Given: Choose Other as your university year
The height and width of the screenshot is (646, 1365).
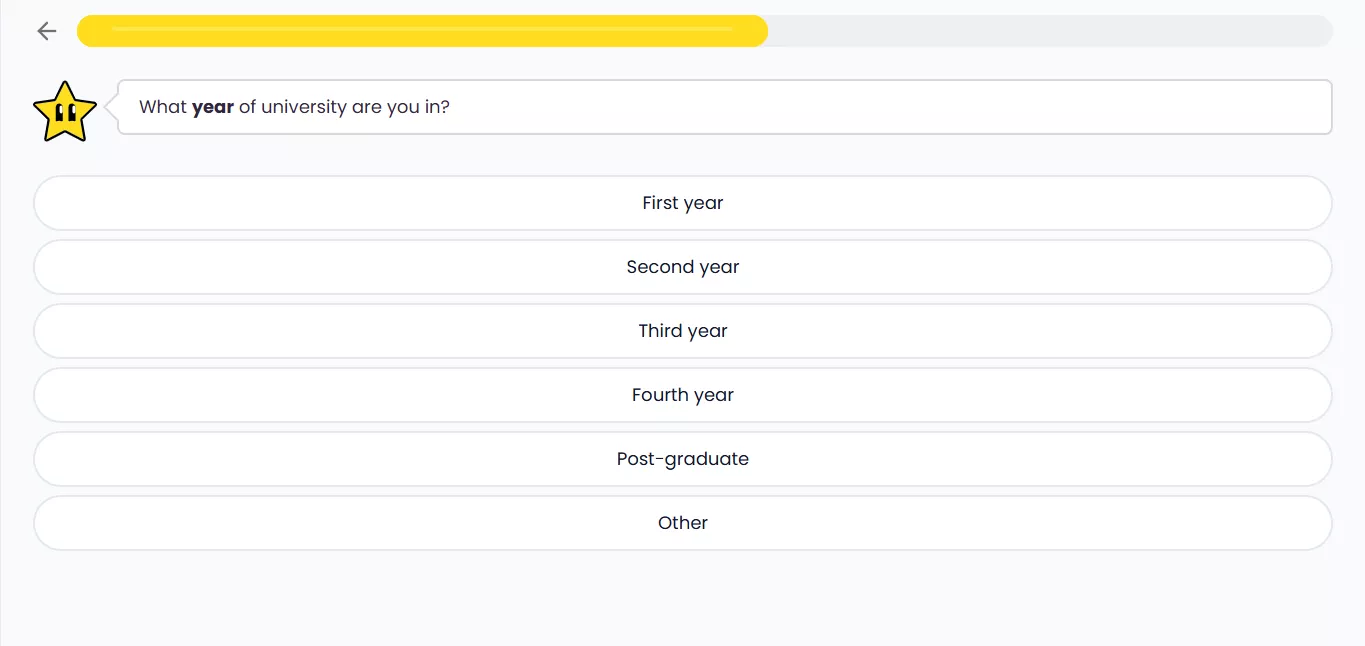Looking at the screenshot, I should [682, 523].
